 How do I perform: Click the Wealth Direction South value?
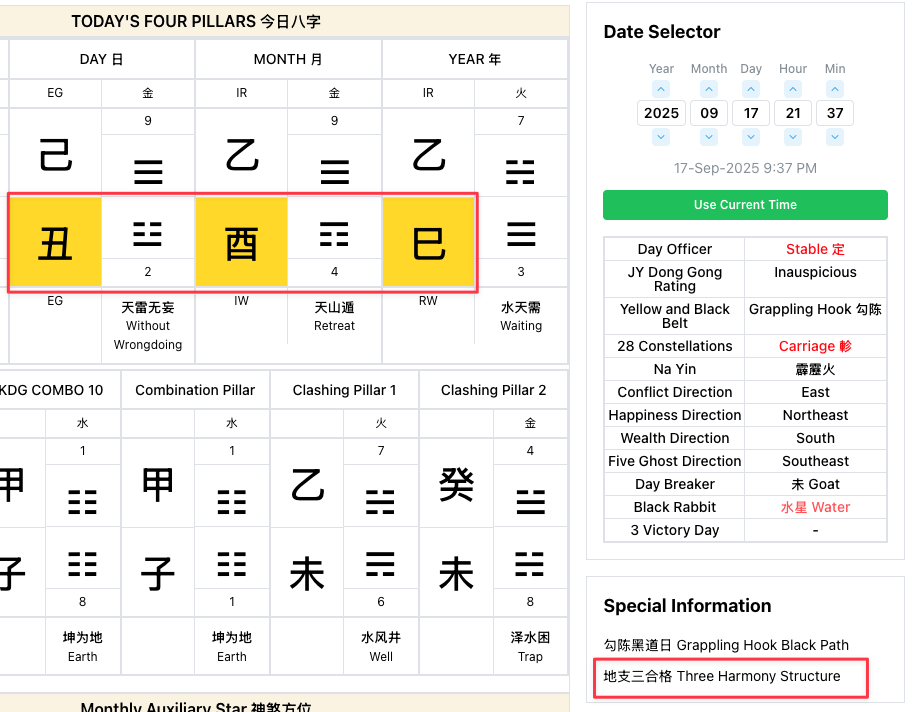pos(816,438)
